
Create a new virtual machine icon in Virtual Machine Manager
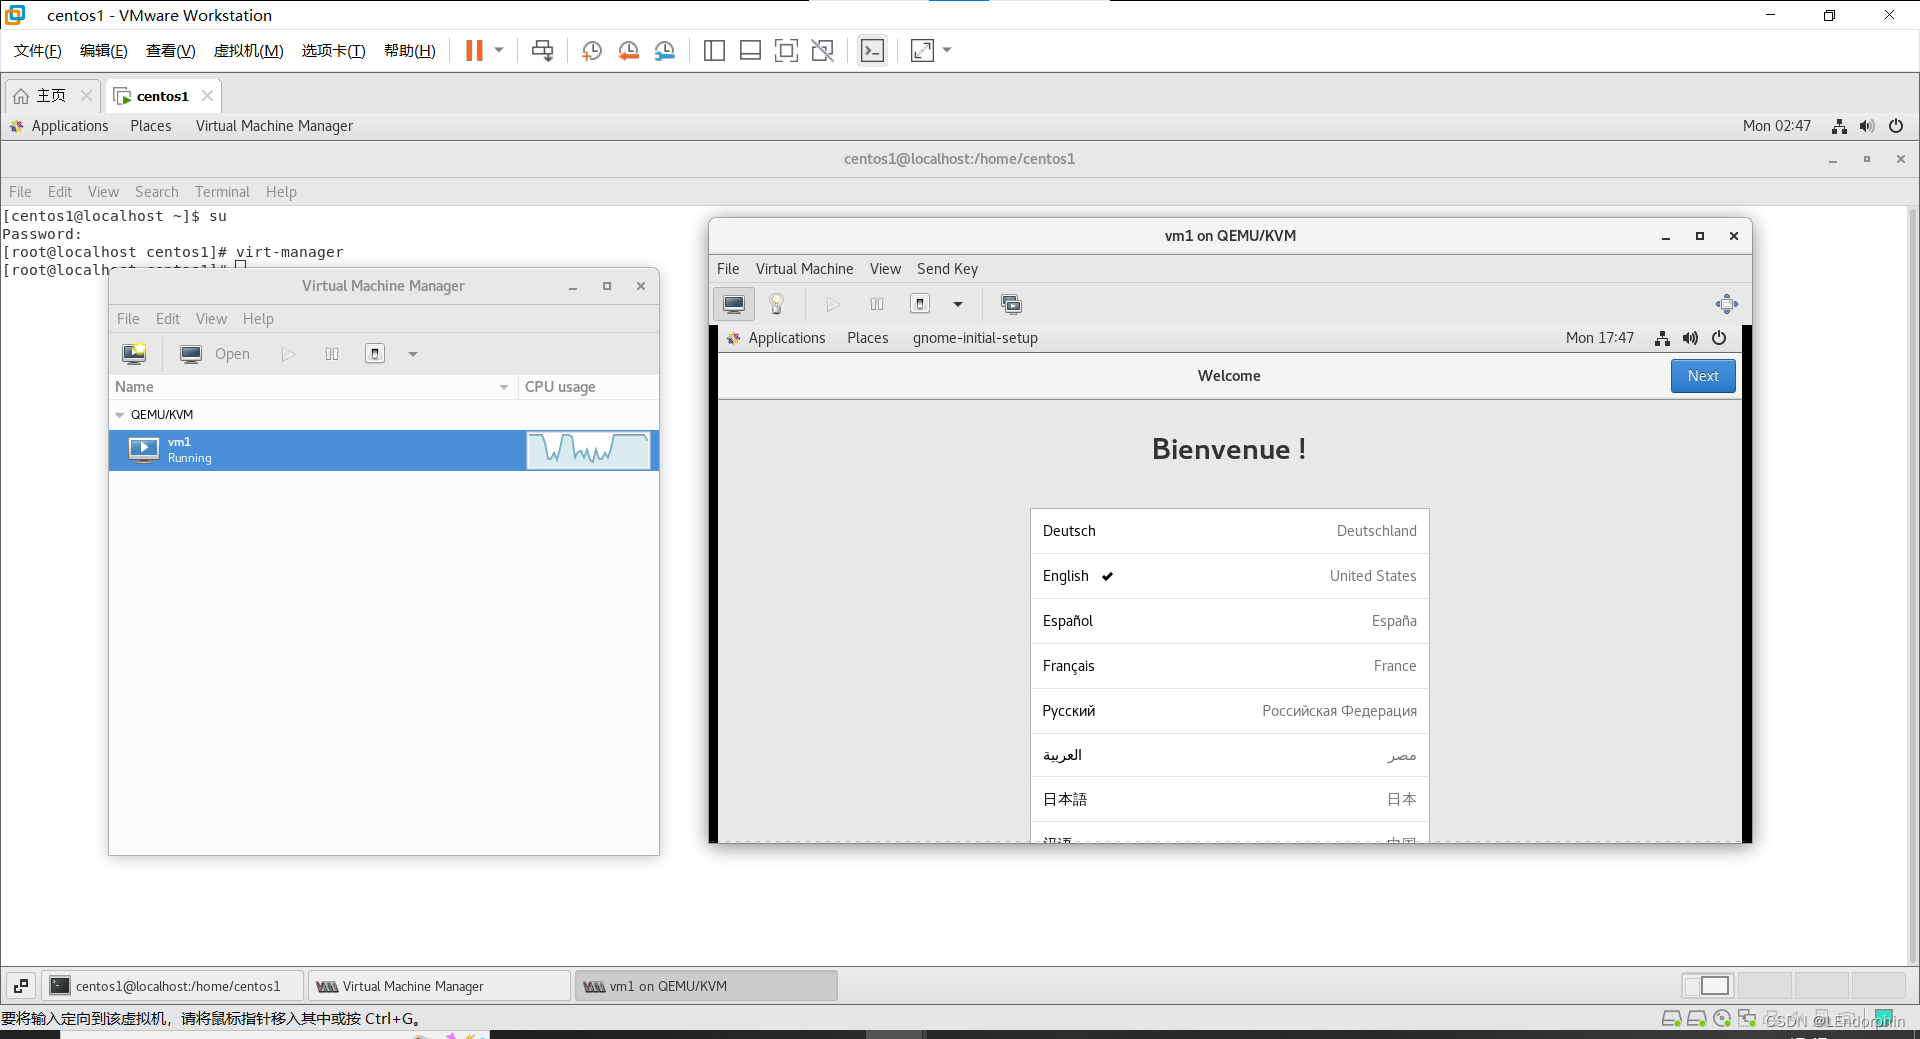tap(134, 354)
